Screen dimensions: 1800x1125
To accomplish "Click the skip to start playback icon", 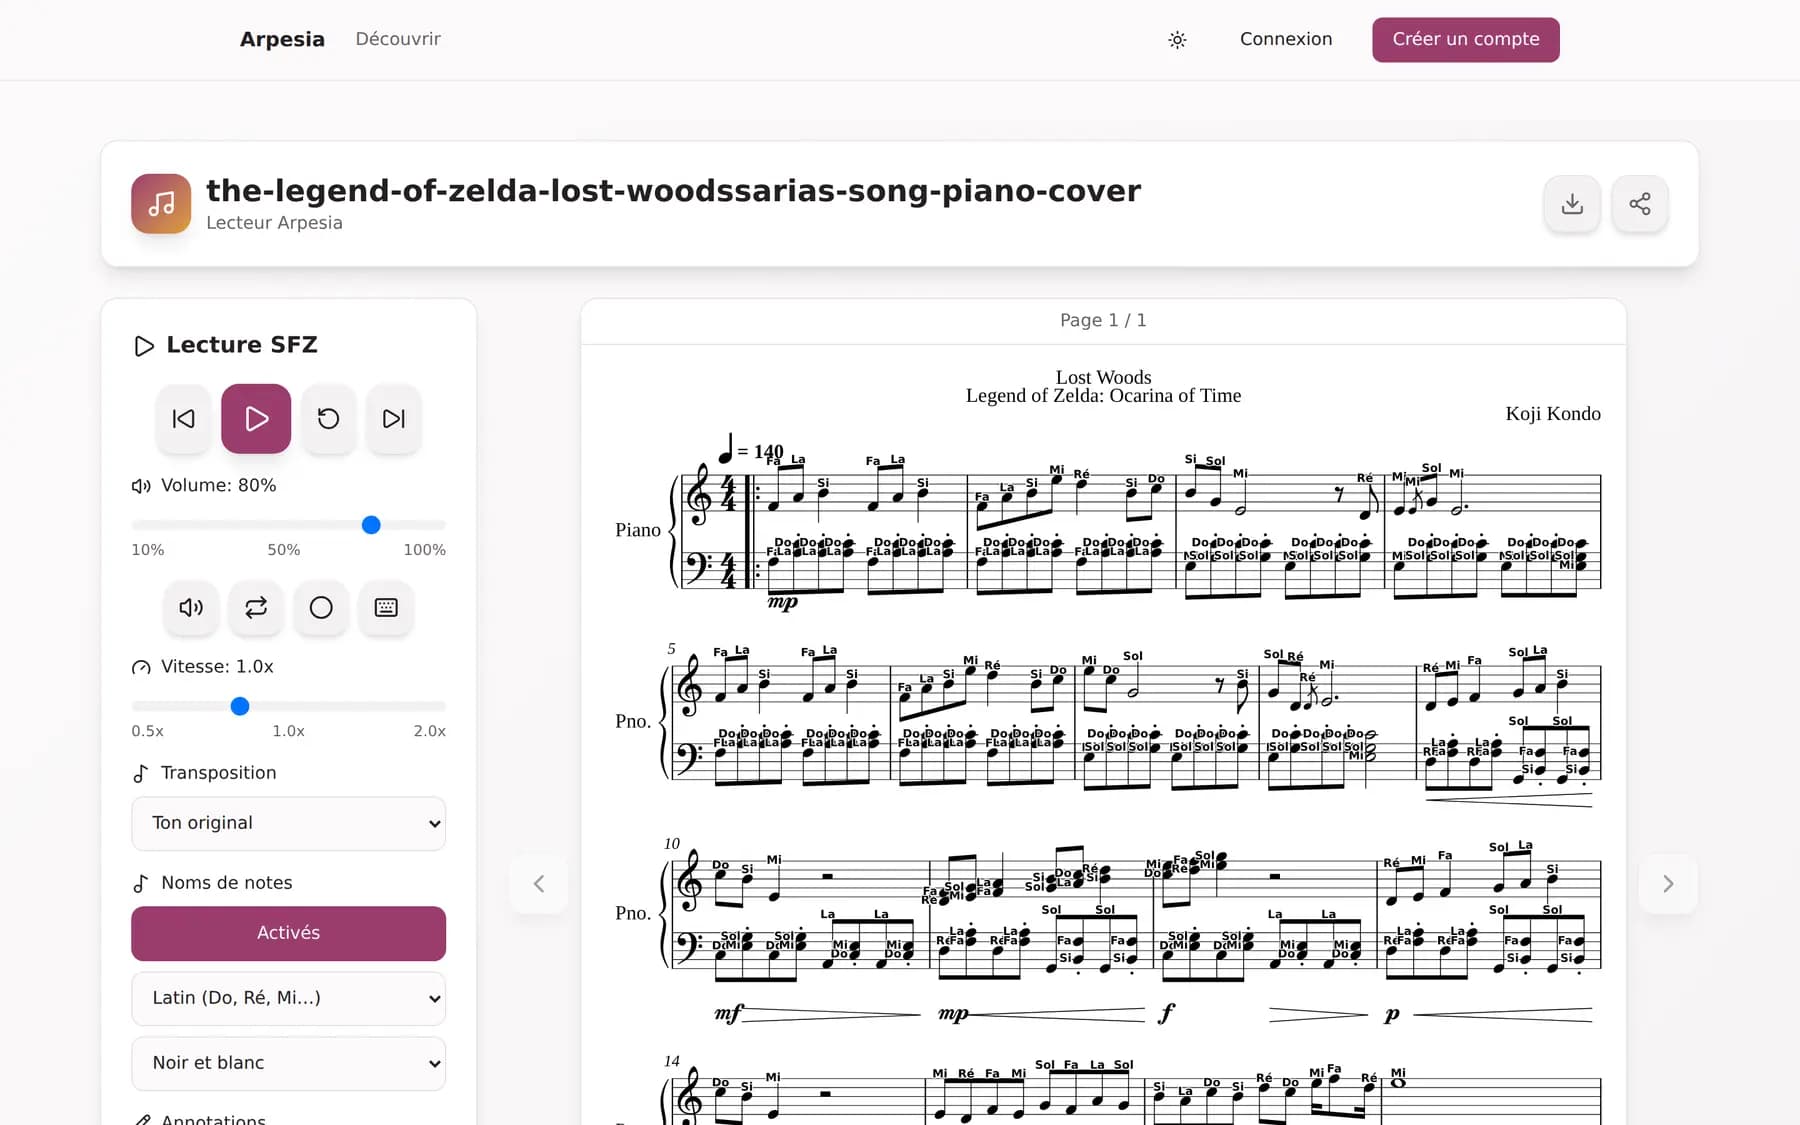I will [x=184, y=419].
